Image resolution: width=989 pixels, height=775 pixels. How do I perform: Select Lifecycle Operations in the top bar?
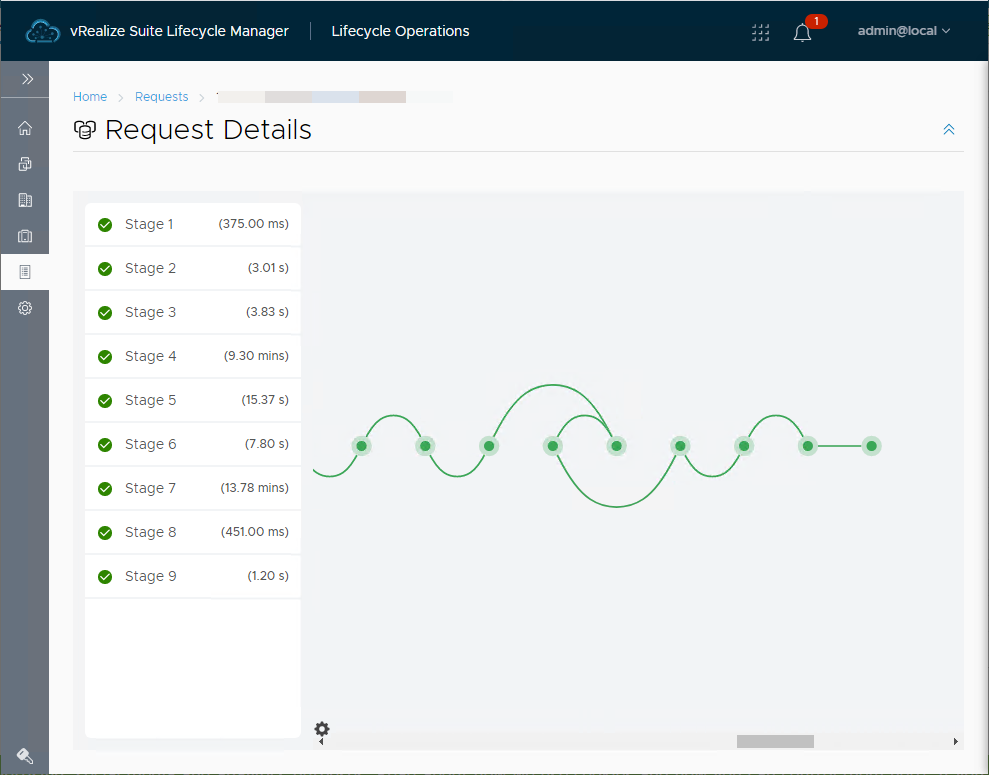click(400, 31)
